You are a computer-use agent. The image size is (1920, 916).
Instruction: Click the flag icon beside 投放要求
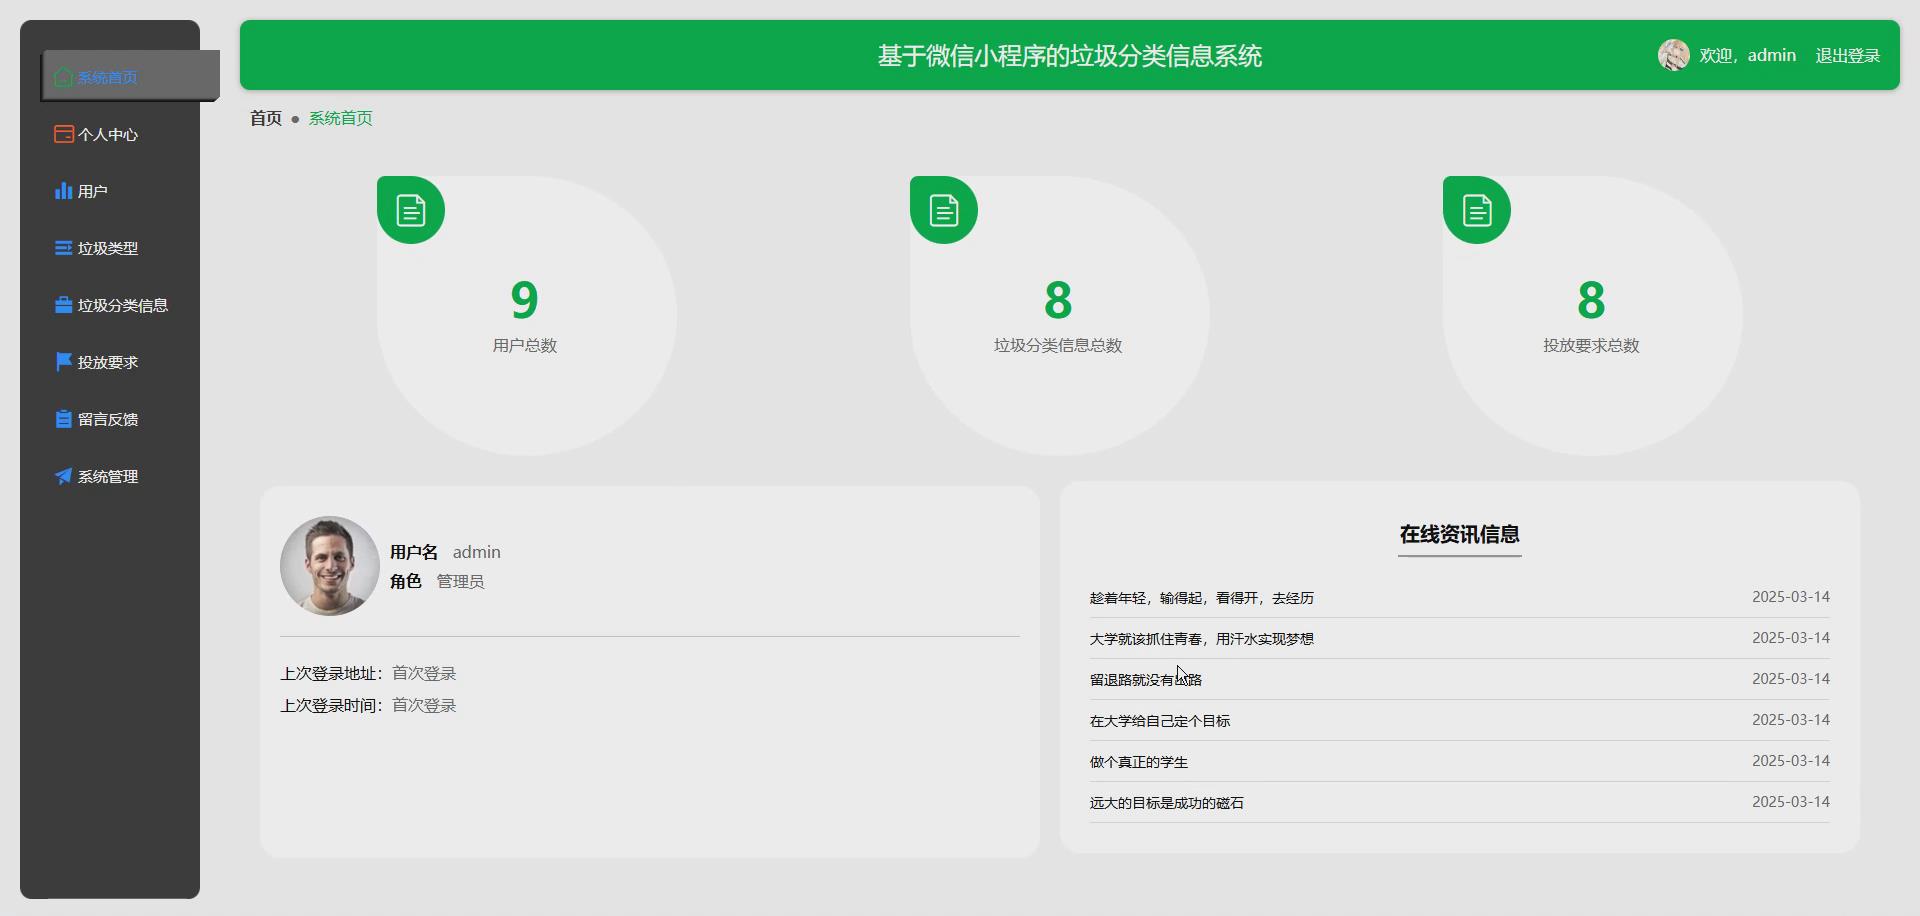pos(64,361)
